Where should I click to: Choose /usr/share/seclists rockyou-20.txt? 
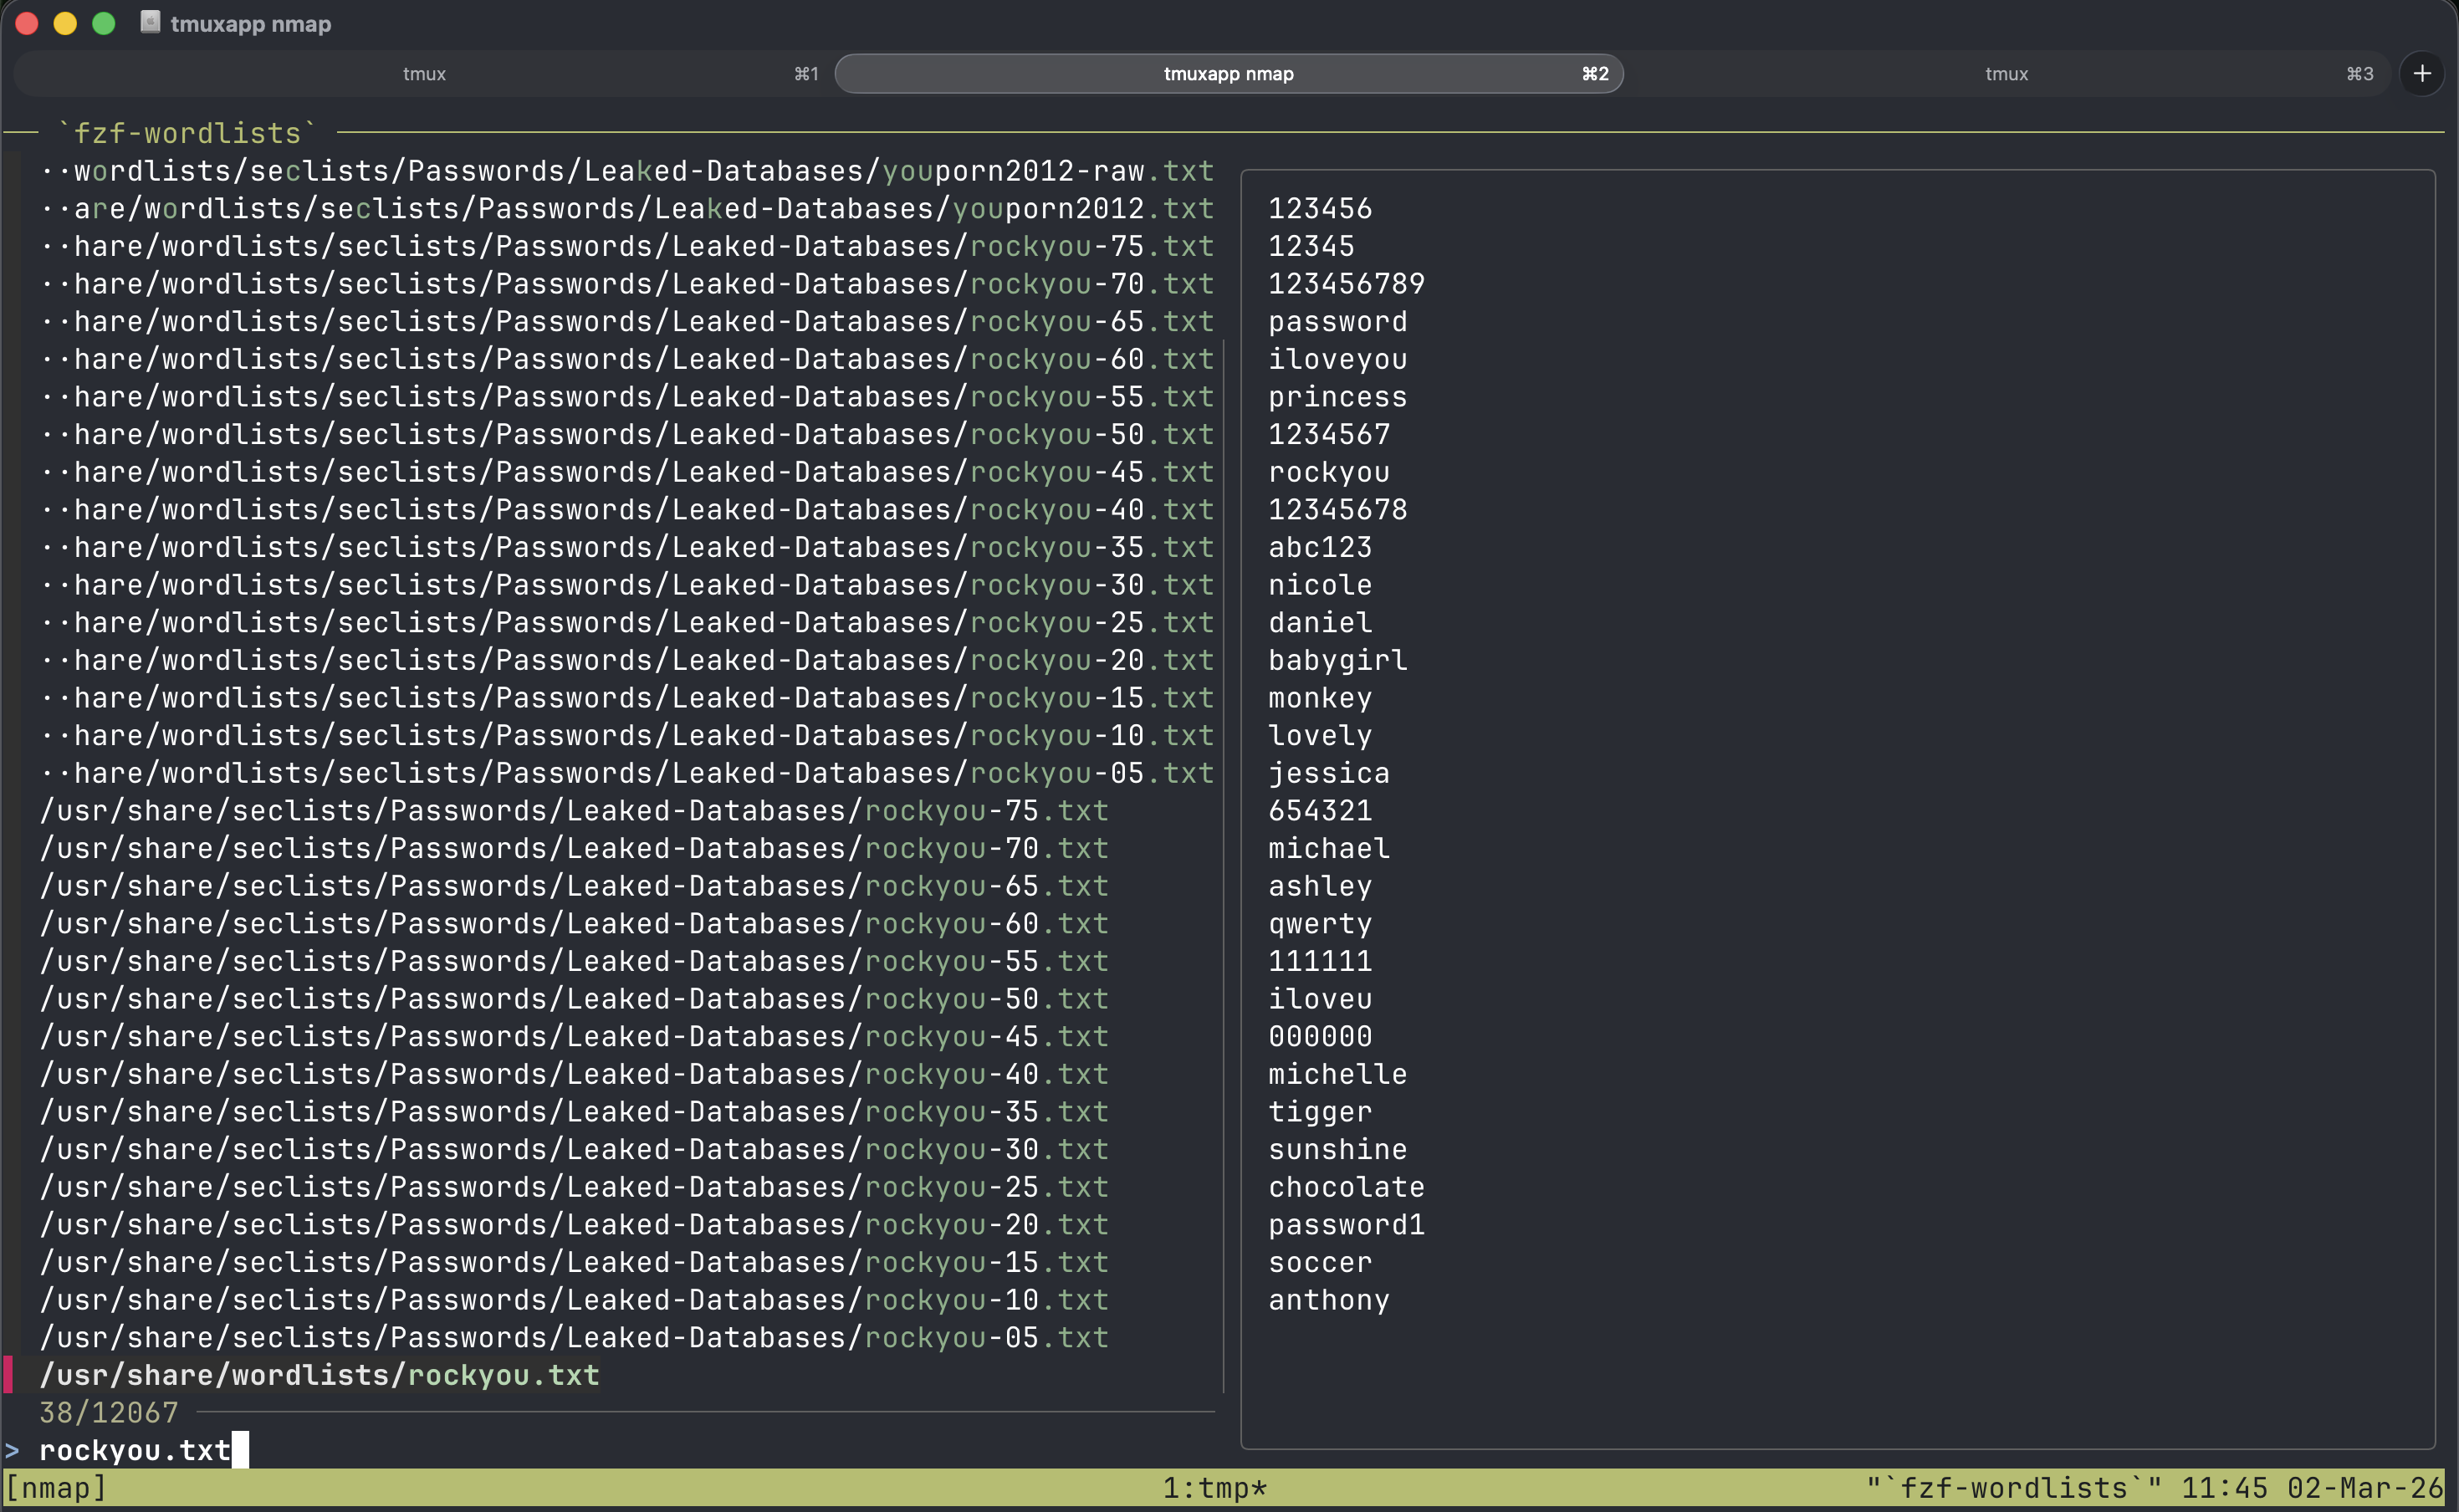tap(574, 1226)
